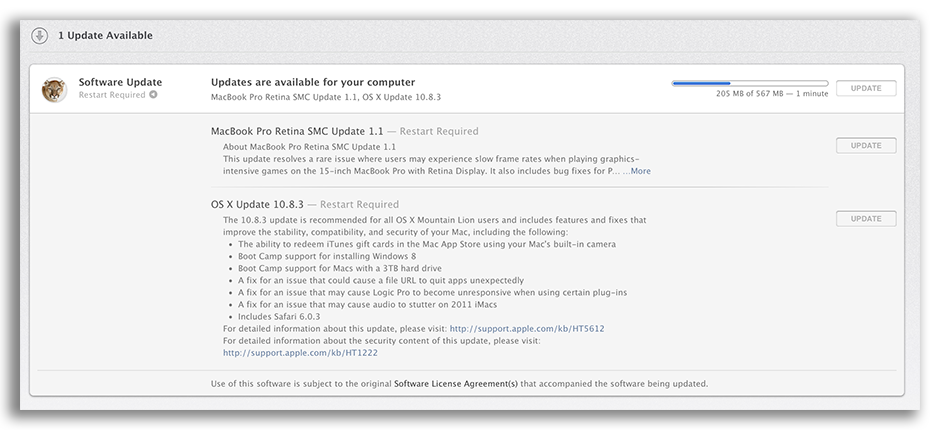This screenshot has height=430, width=940.
Task: Click the download arrow icon beside 1 Update Available
Action: click(39, 36)
